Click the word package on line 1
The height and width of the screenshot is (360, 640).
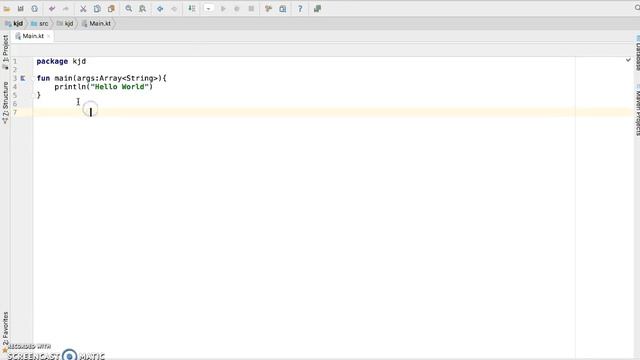52,61
